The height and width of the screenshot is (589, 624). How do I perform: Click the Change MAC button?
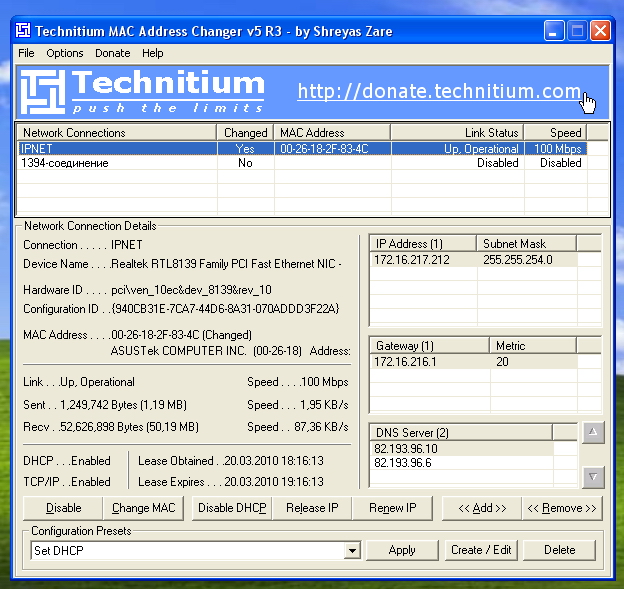coord(143,508)
